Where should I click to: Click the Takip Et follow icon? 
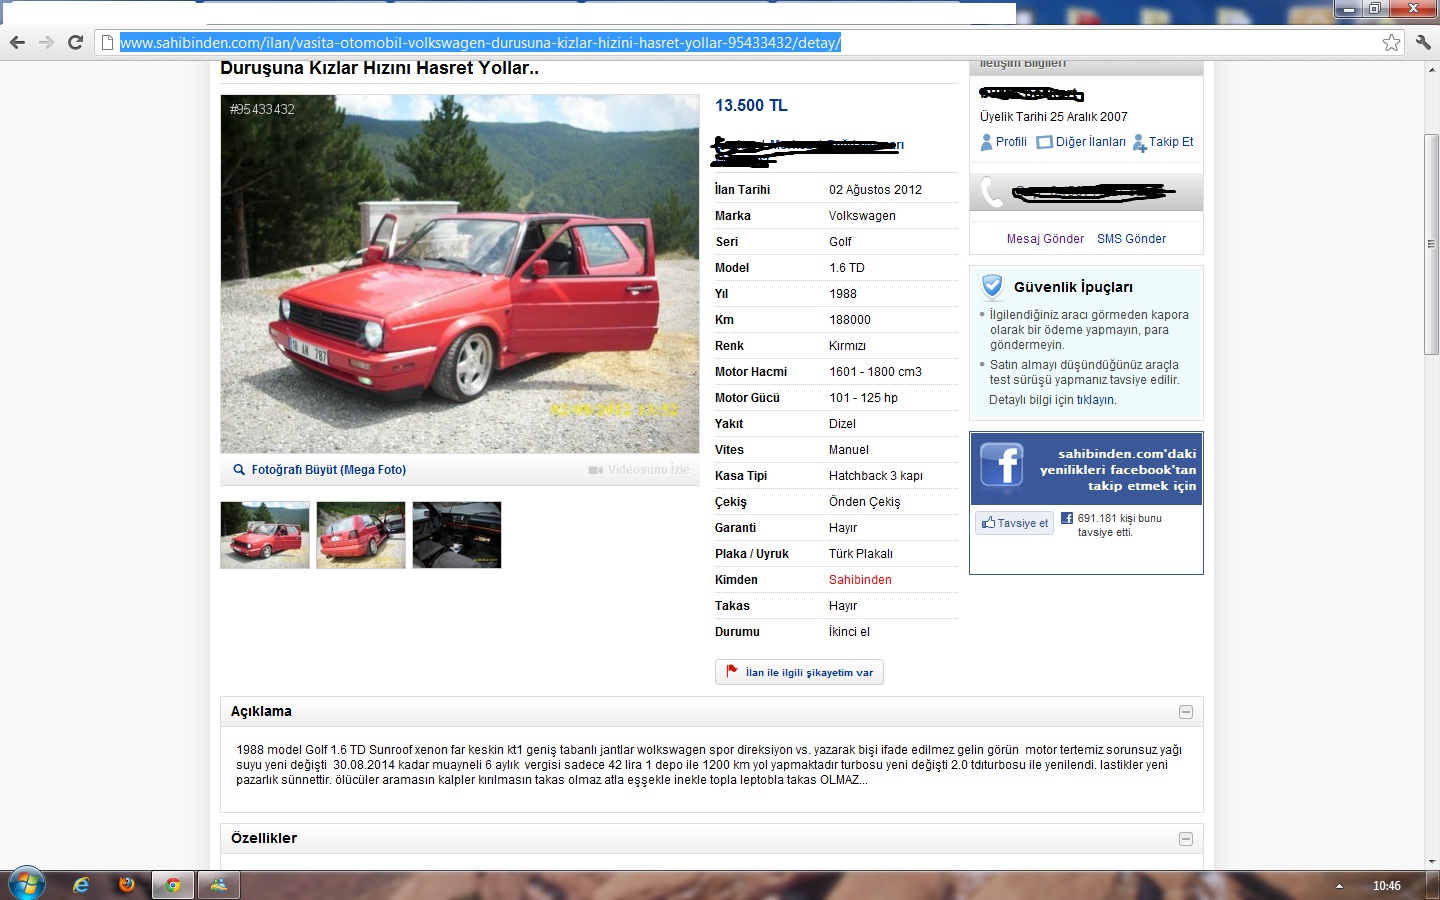1139,144
